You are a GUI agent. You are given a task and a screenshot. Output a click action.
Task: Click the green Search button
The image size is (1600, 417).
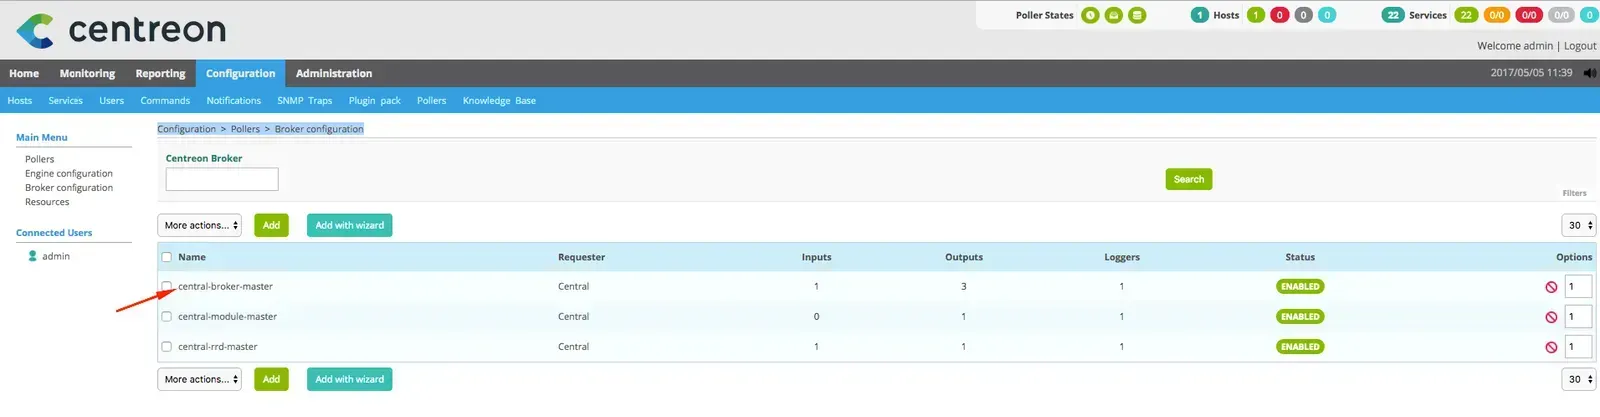(1189, 179)
